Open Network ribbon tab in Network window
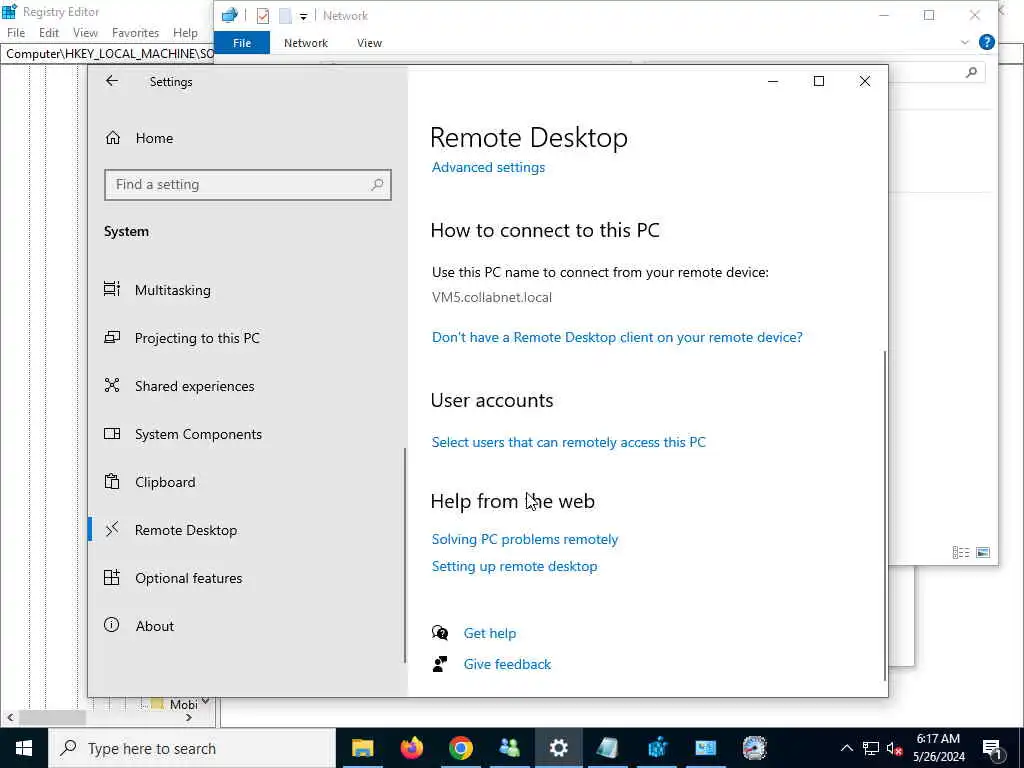This screenshot has width=1024, height=768. click(x=306, y=43)
